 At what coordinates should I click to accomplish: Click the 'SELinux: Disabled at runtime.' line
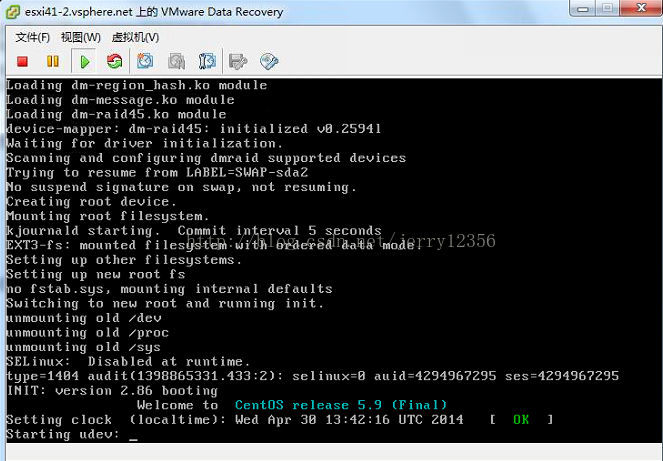pos(128,362)
